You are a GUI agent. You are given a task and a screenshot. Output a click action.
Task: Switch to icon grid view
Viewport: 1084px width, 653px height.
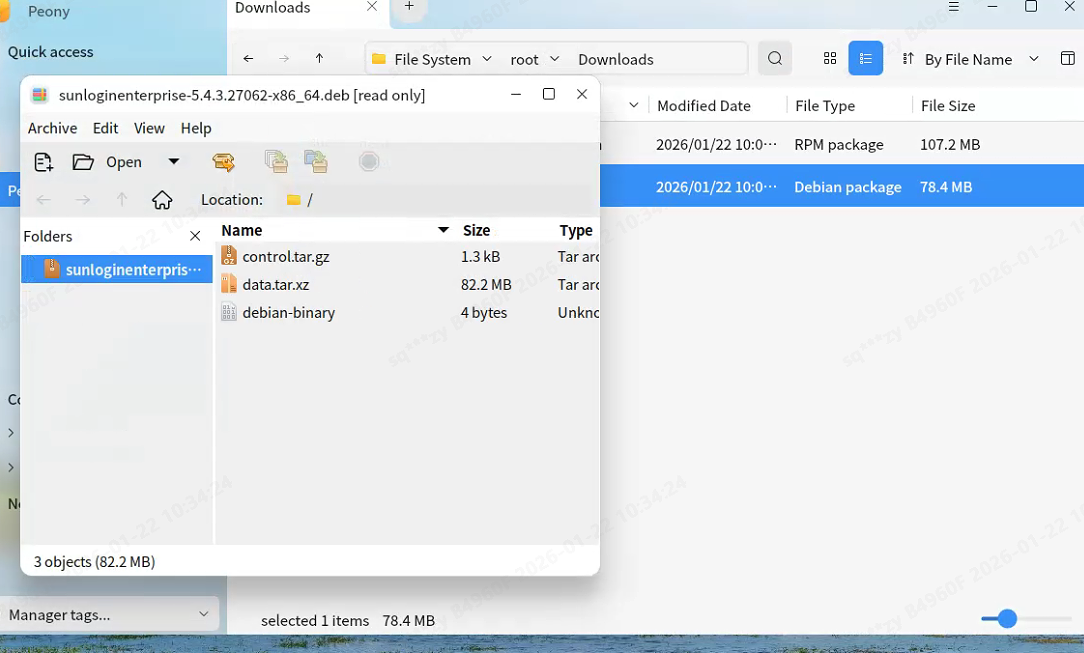click(x=830, y=59)
